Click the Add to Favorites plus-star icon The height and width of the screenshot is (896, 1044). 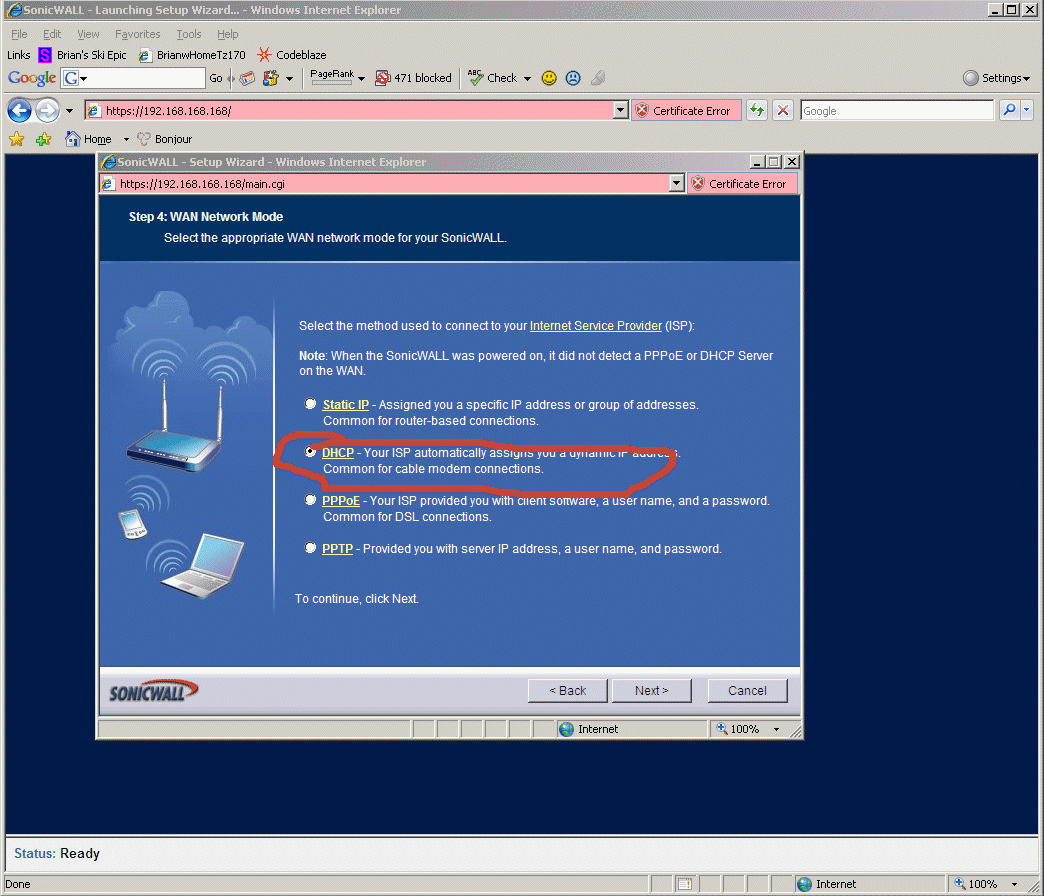point(44,139)
